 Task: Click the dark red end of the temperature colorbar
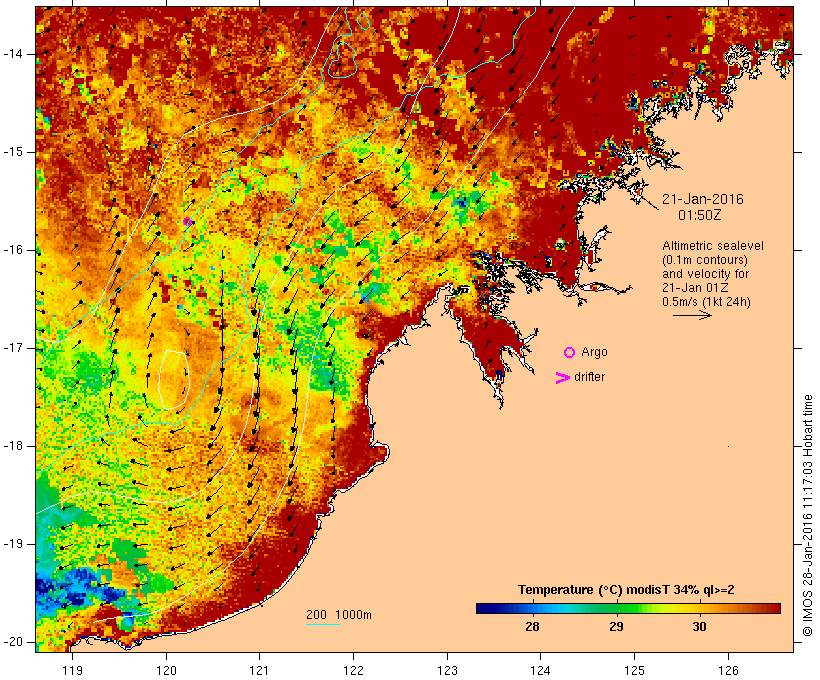pyautogui.click(x=773, y=608)
